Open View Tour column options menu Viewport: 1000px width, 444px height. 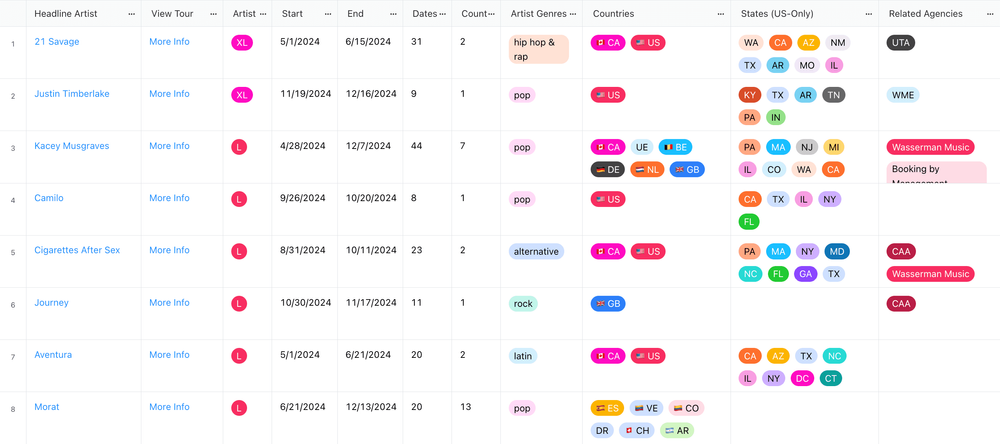tap(213, 13)
